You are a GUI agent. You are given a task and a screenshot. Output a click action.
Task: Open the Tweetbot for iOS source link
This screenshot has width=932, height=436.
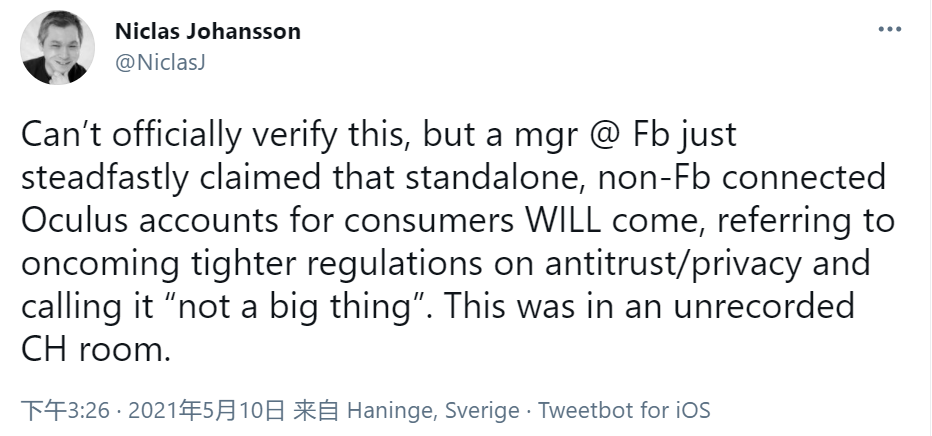coord(624,411)
